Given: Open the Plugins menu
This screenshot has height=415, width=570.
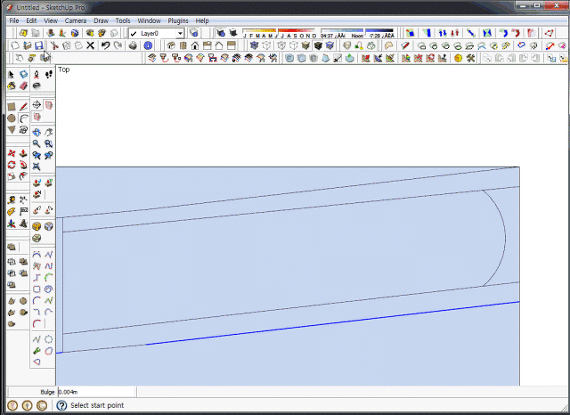Looking at the screenshot, I should 178,21.
